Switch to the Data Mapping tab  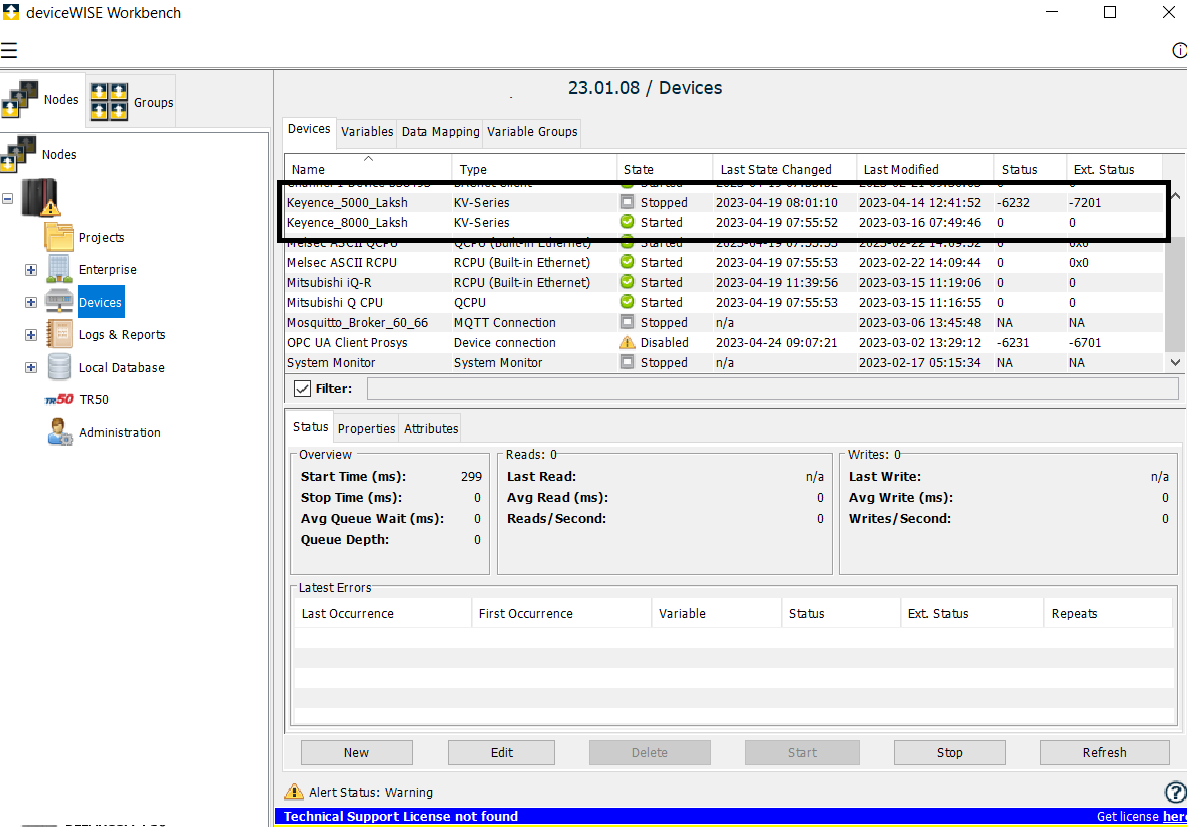click(438, 132)
